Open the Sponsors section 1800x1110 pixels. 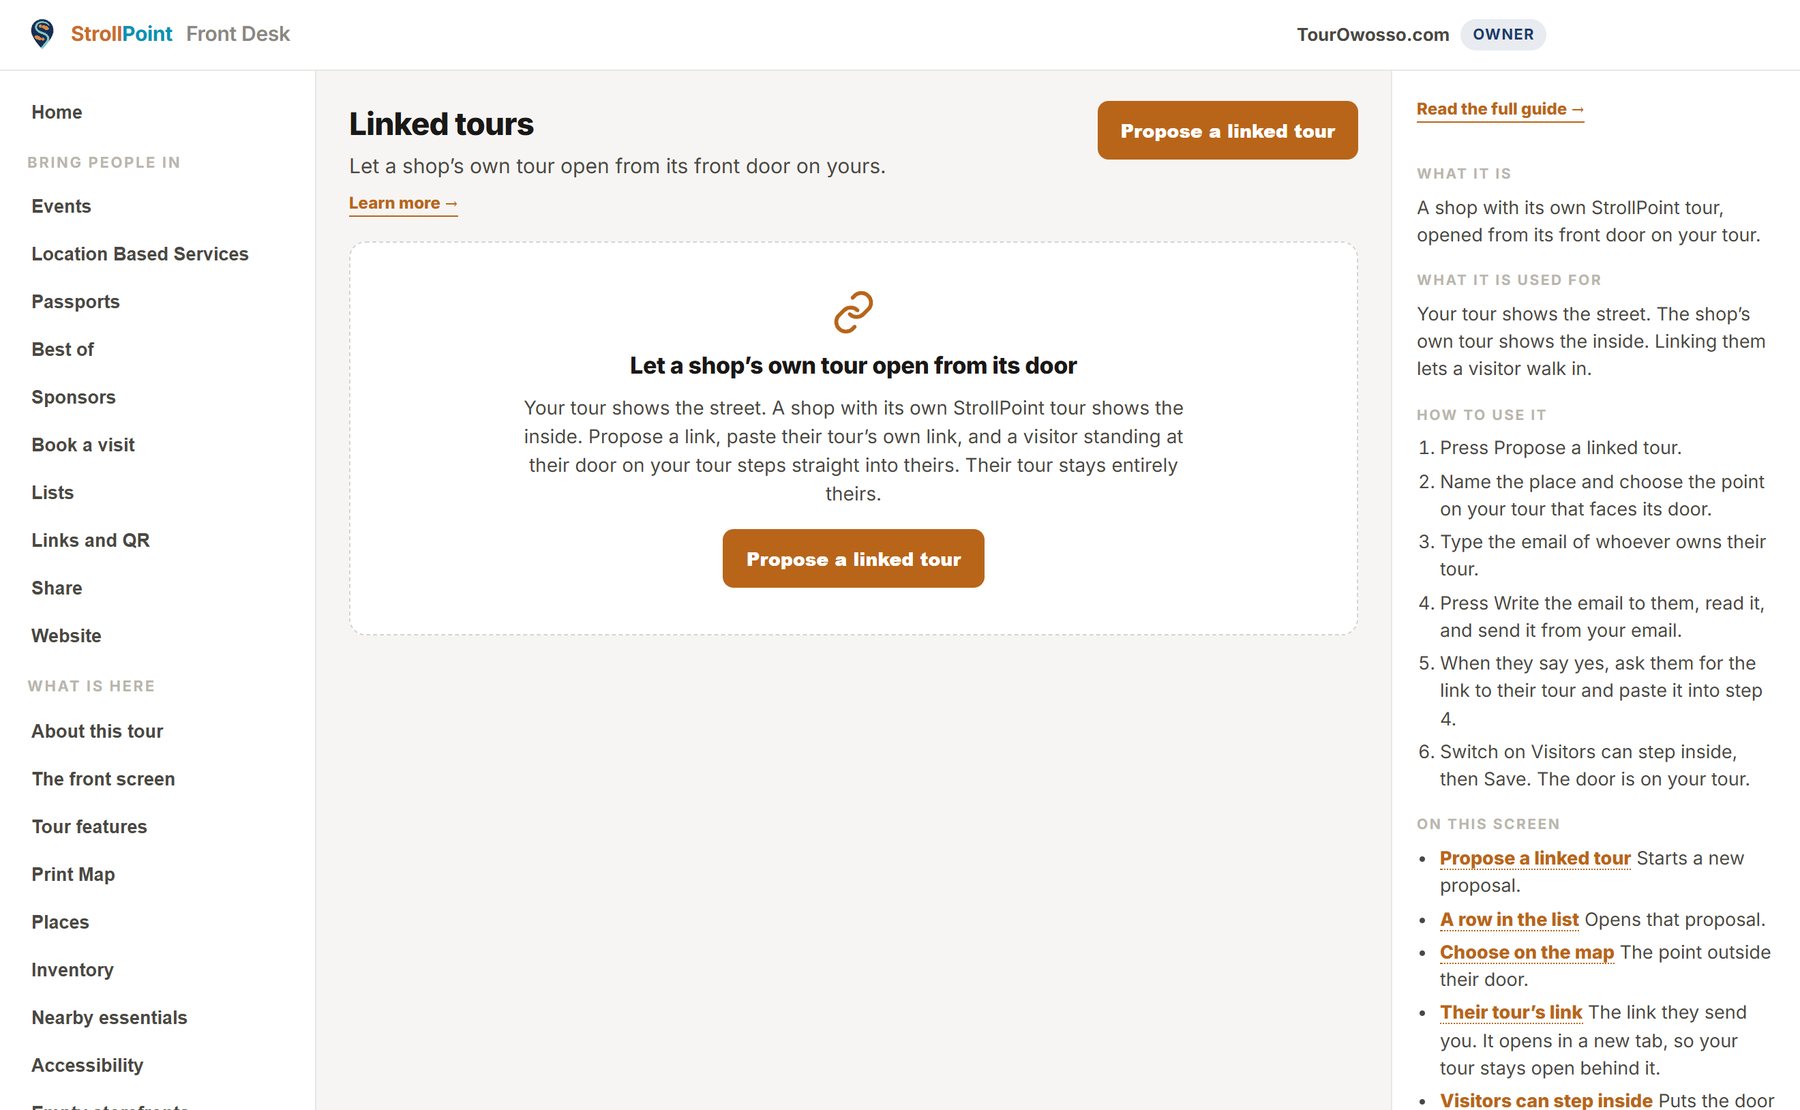click(x=73, y=397)
